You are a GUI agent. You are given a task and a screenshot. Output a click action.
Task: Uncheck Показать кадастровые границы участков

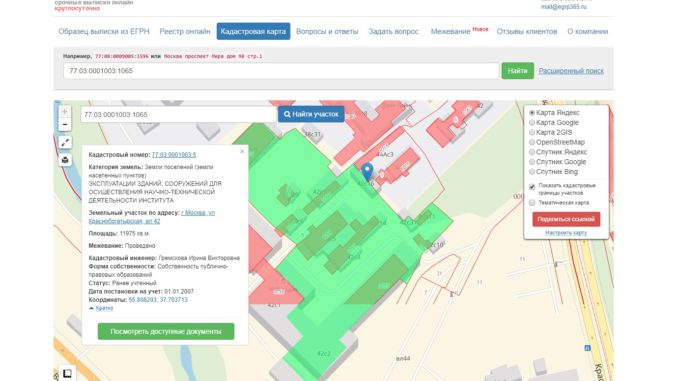click(x=532, y=187)
